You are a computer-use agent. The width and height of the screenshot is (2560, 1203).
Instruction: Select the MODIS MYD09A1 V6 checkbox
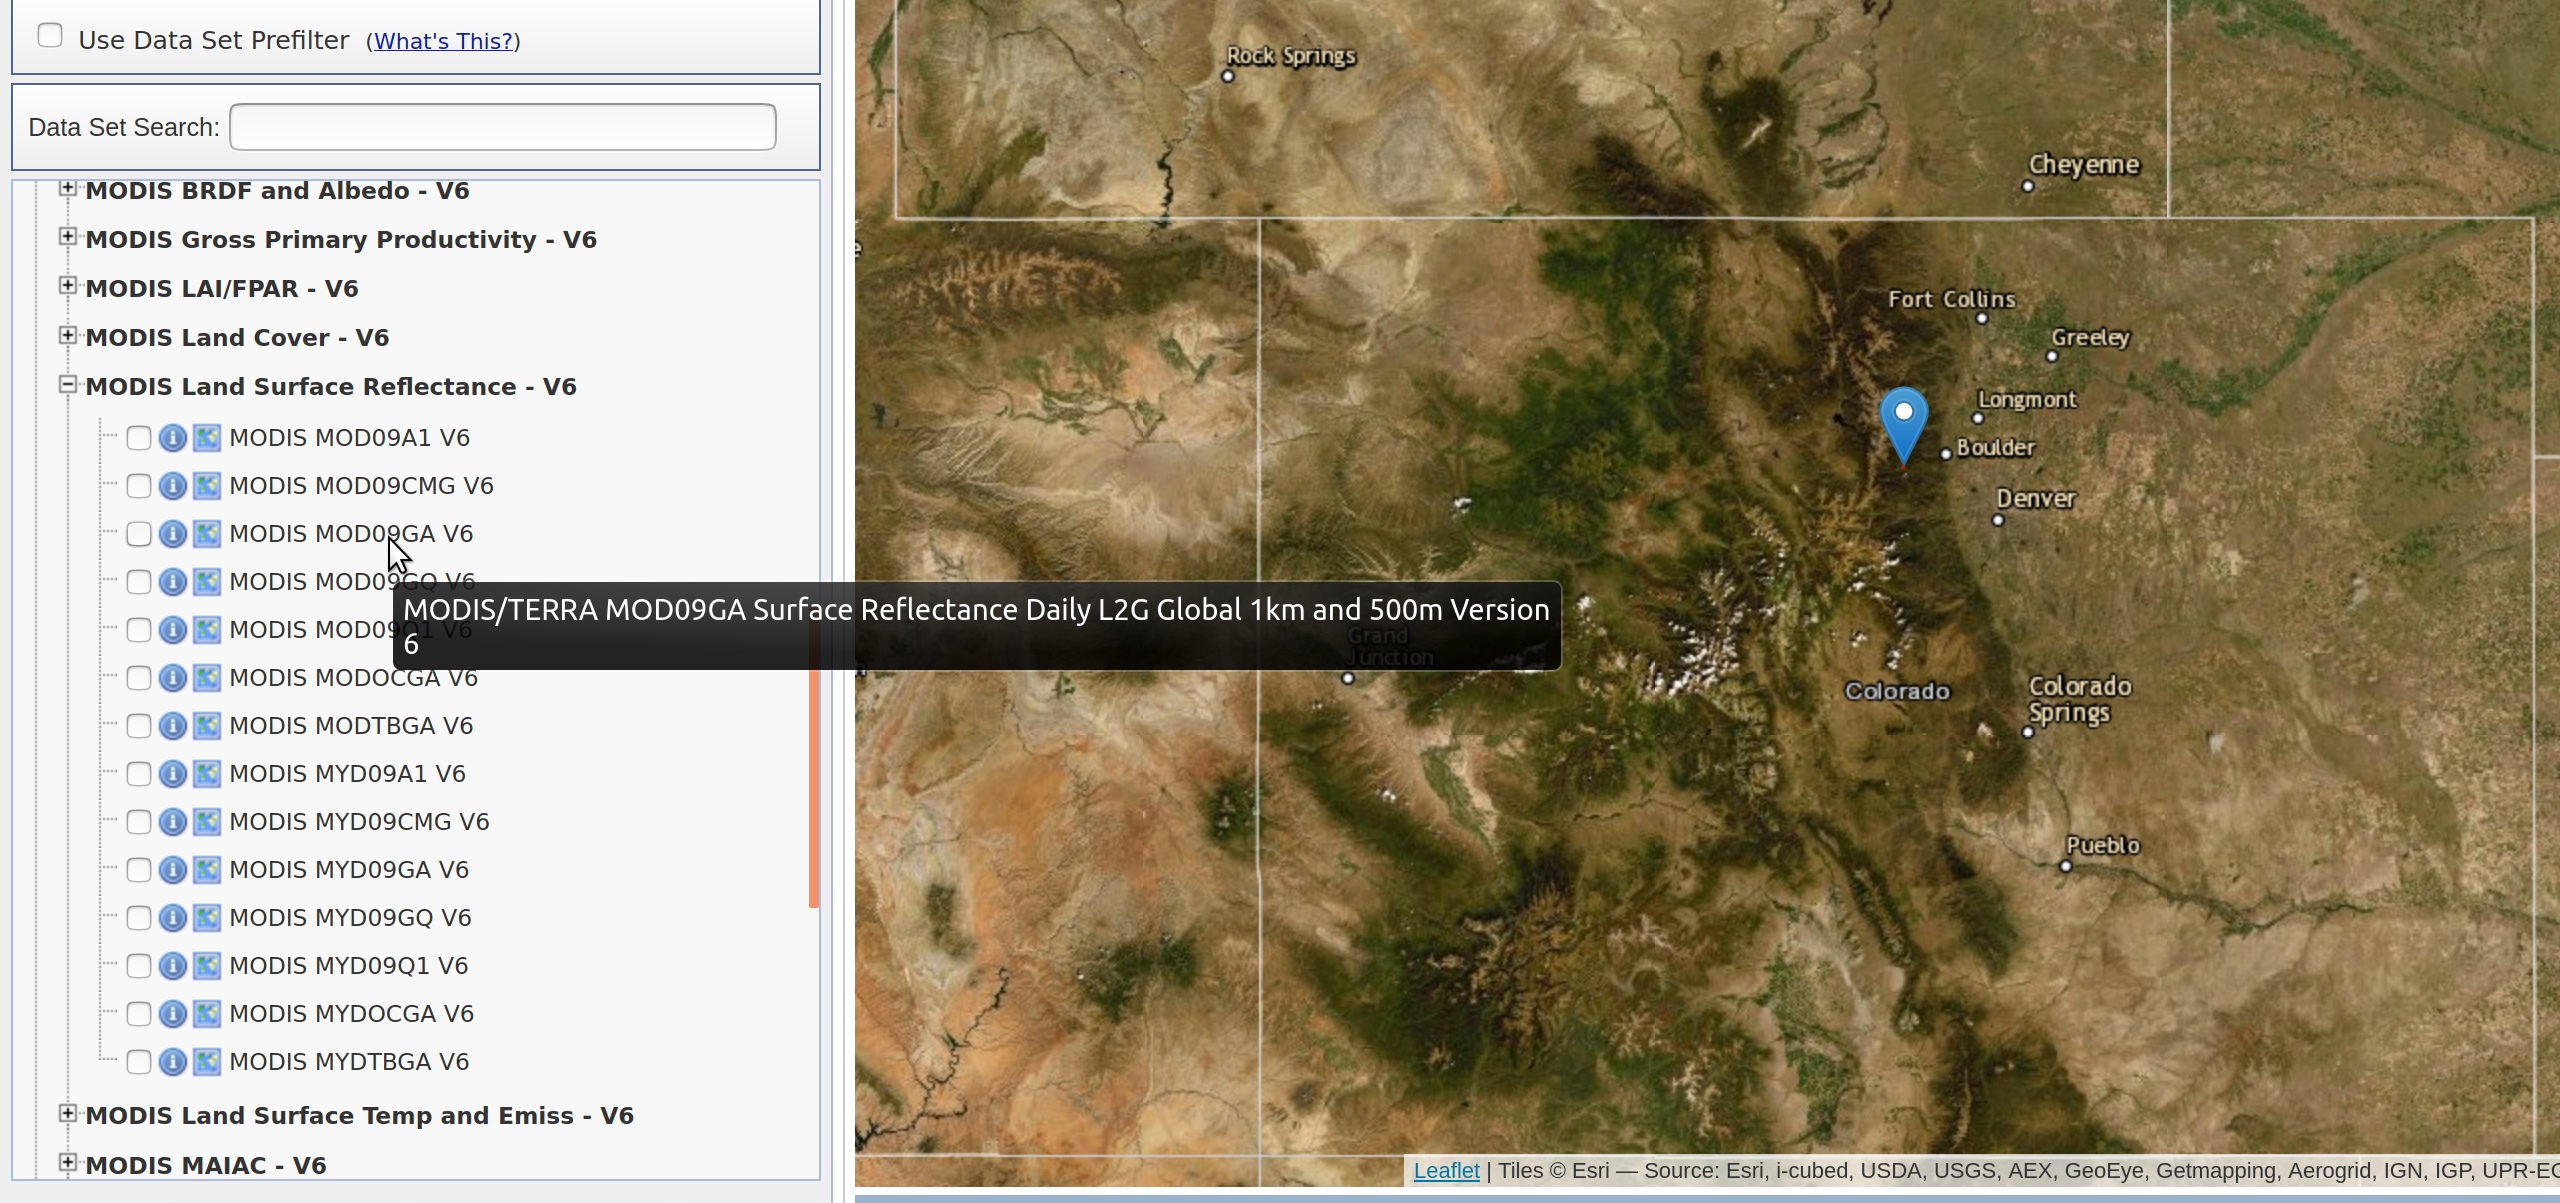tap(138, 773)
